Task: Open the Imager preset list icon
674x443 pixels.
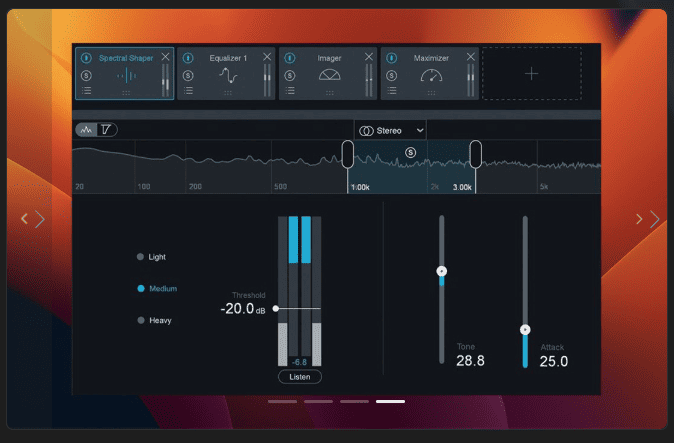Action: [290, 90]
